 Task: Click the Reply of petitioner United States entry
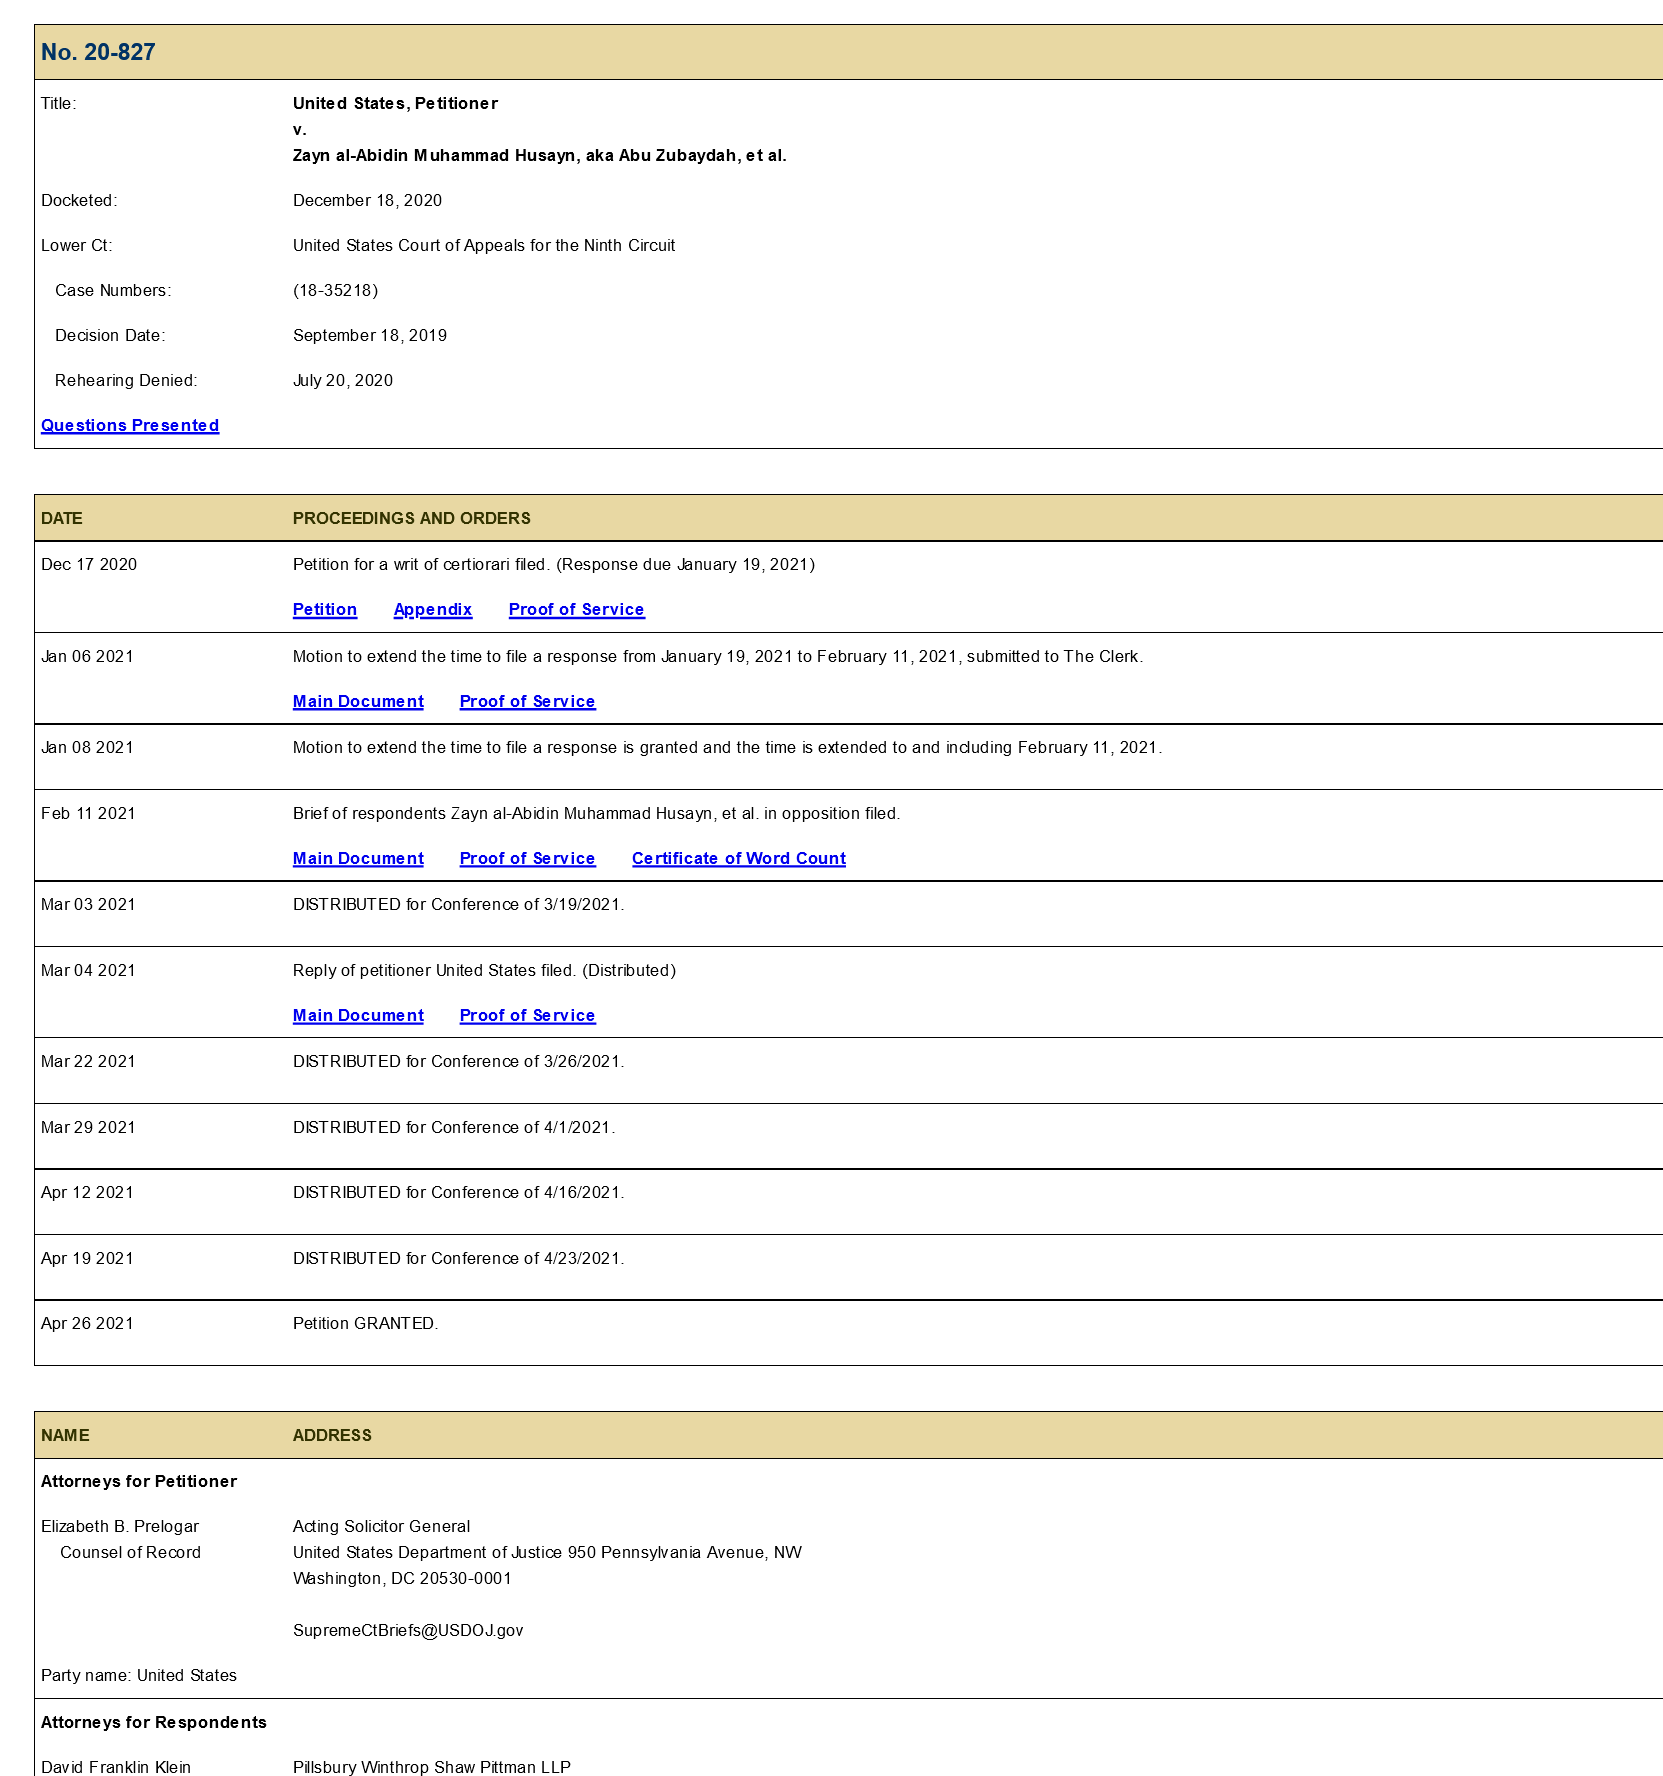484,970
